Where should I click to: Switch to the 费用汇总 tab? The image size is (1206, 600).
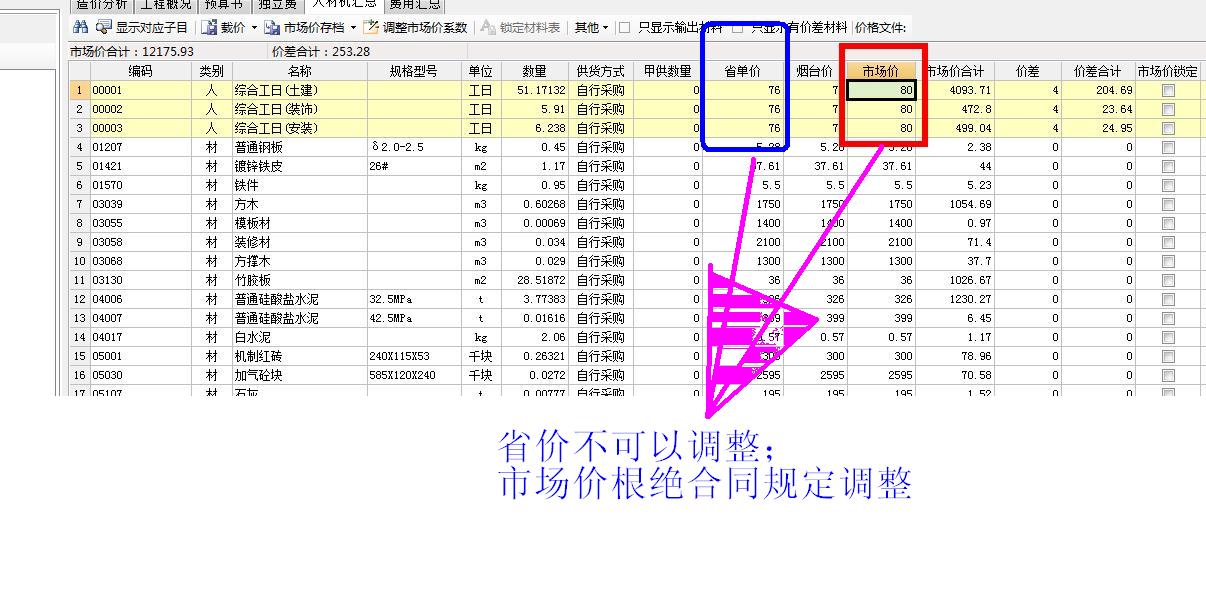pos(414,4)
